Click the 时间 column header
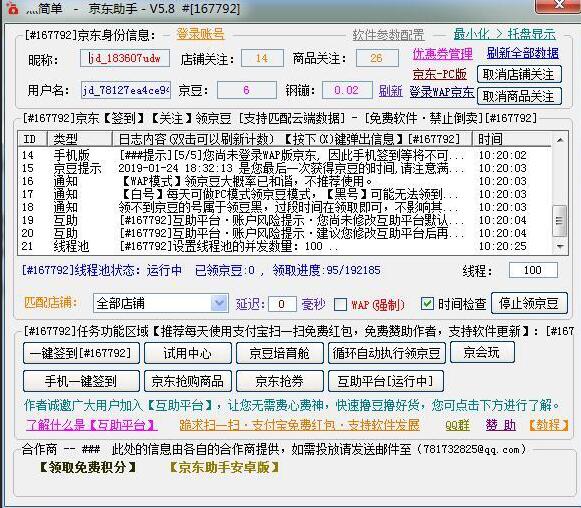This screenshot has width=581, height=508. click(x=512, y=139)
